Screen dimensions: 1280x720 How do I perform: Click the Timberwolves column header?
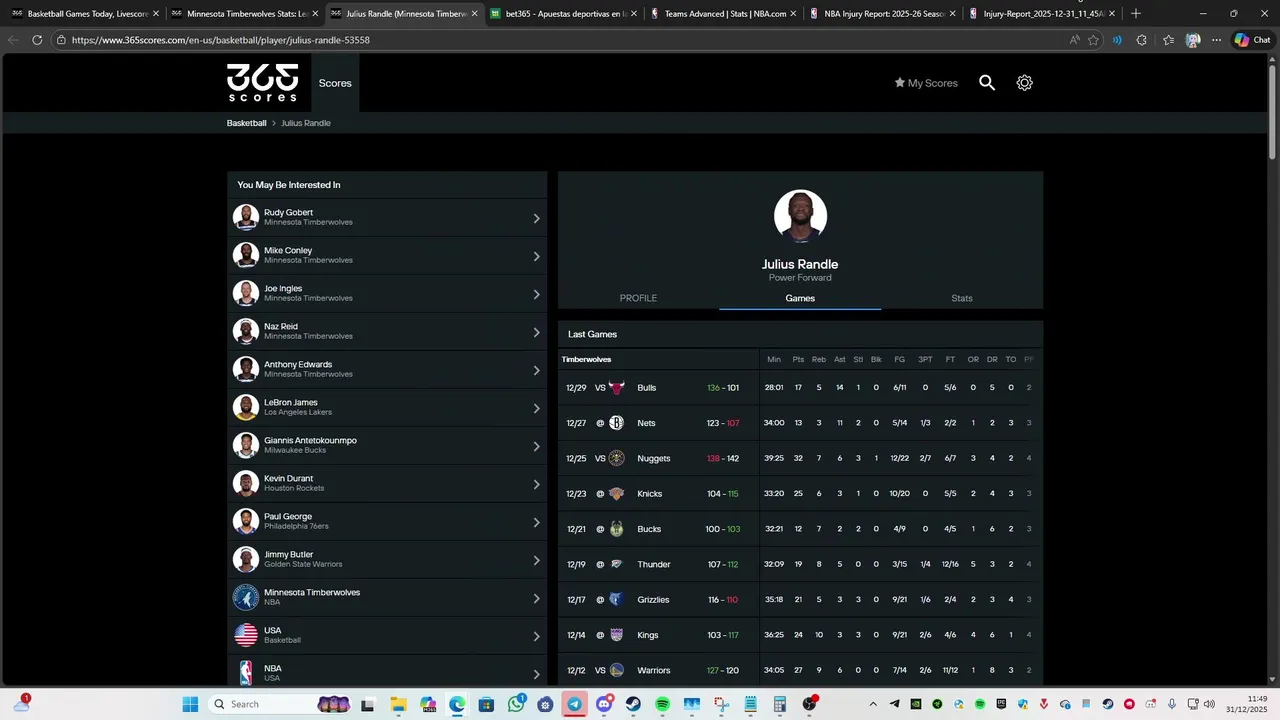586,359
